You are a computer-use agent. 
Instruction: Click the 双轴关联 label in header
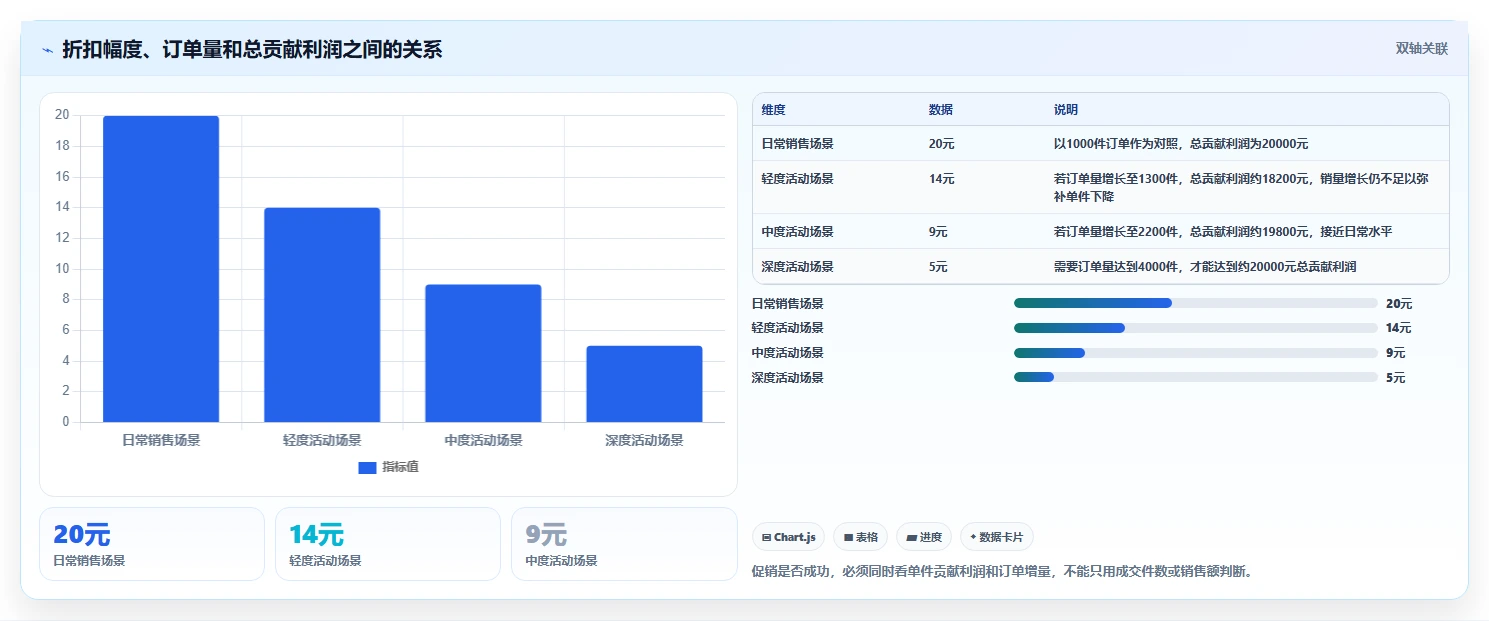(x=1422, y=49)
